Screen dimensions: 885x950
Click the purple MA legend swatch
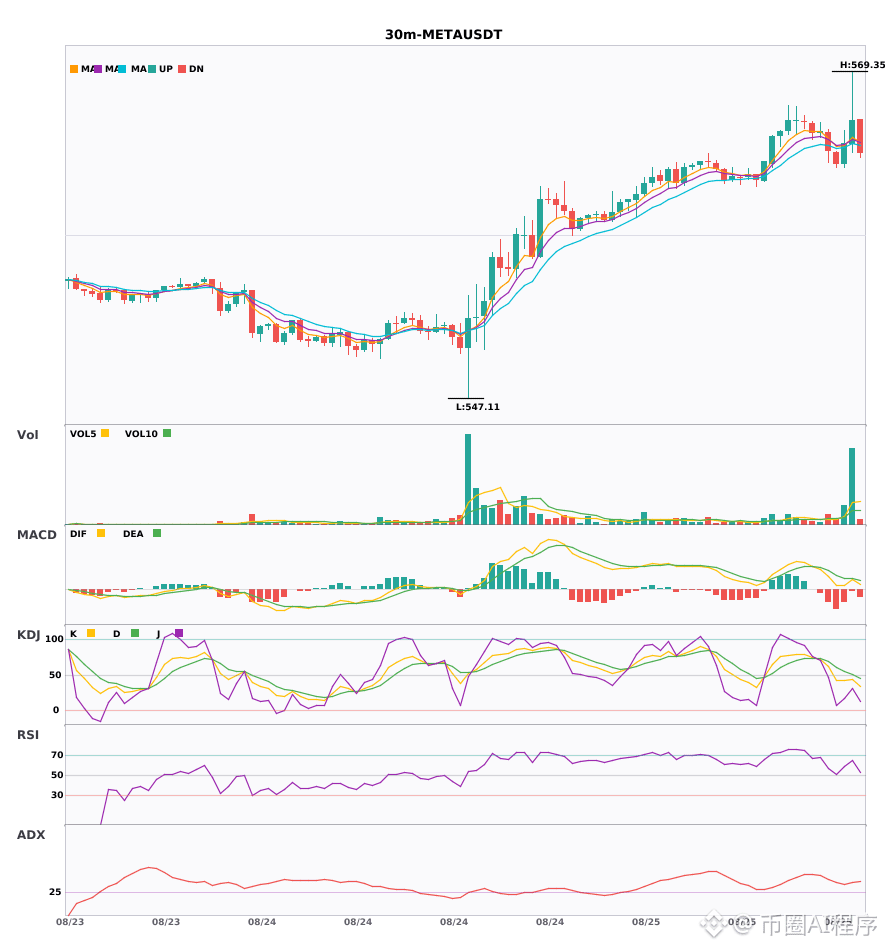tap(98, 69)
